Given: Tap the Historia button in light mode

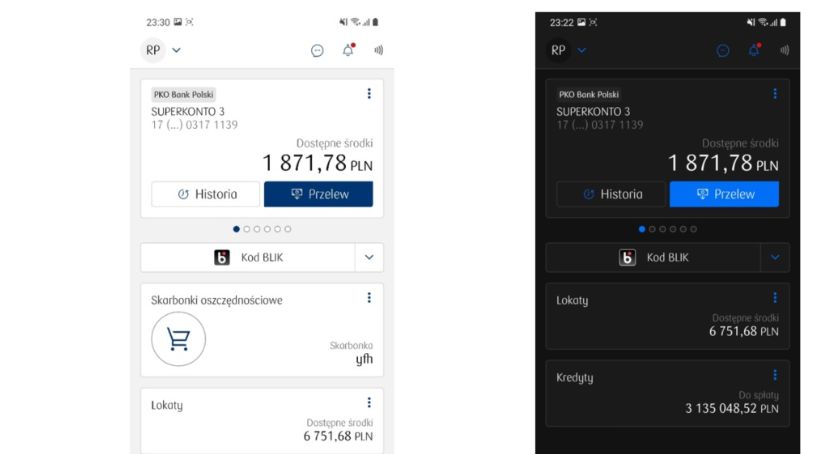Looking at the screenshot, I should click(206, 194).
